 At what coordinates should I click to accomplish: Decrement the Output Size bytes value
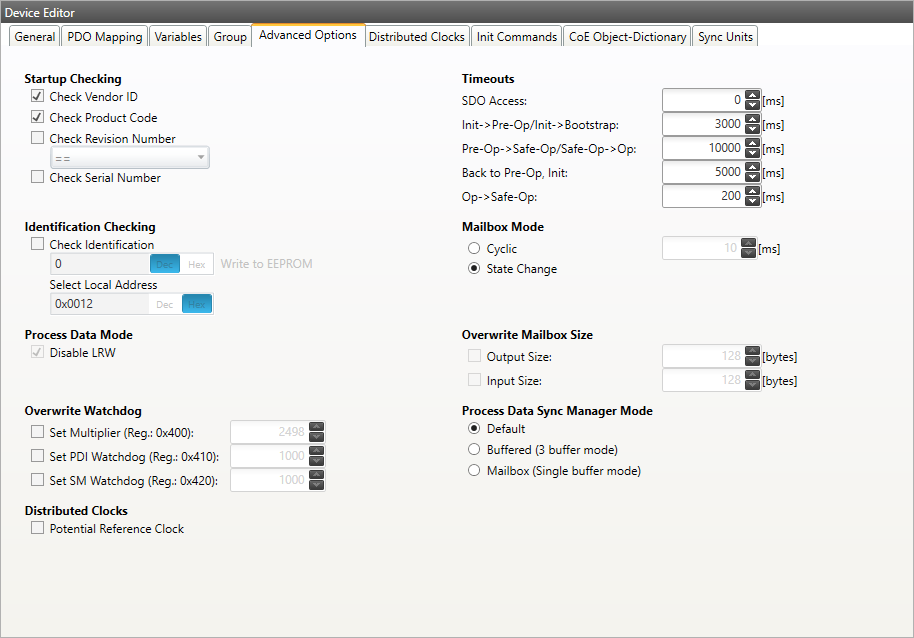[752, 359]
